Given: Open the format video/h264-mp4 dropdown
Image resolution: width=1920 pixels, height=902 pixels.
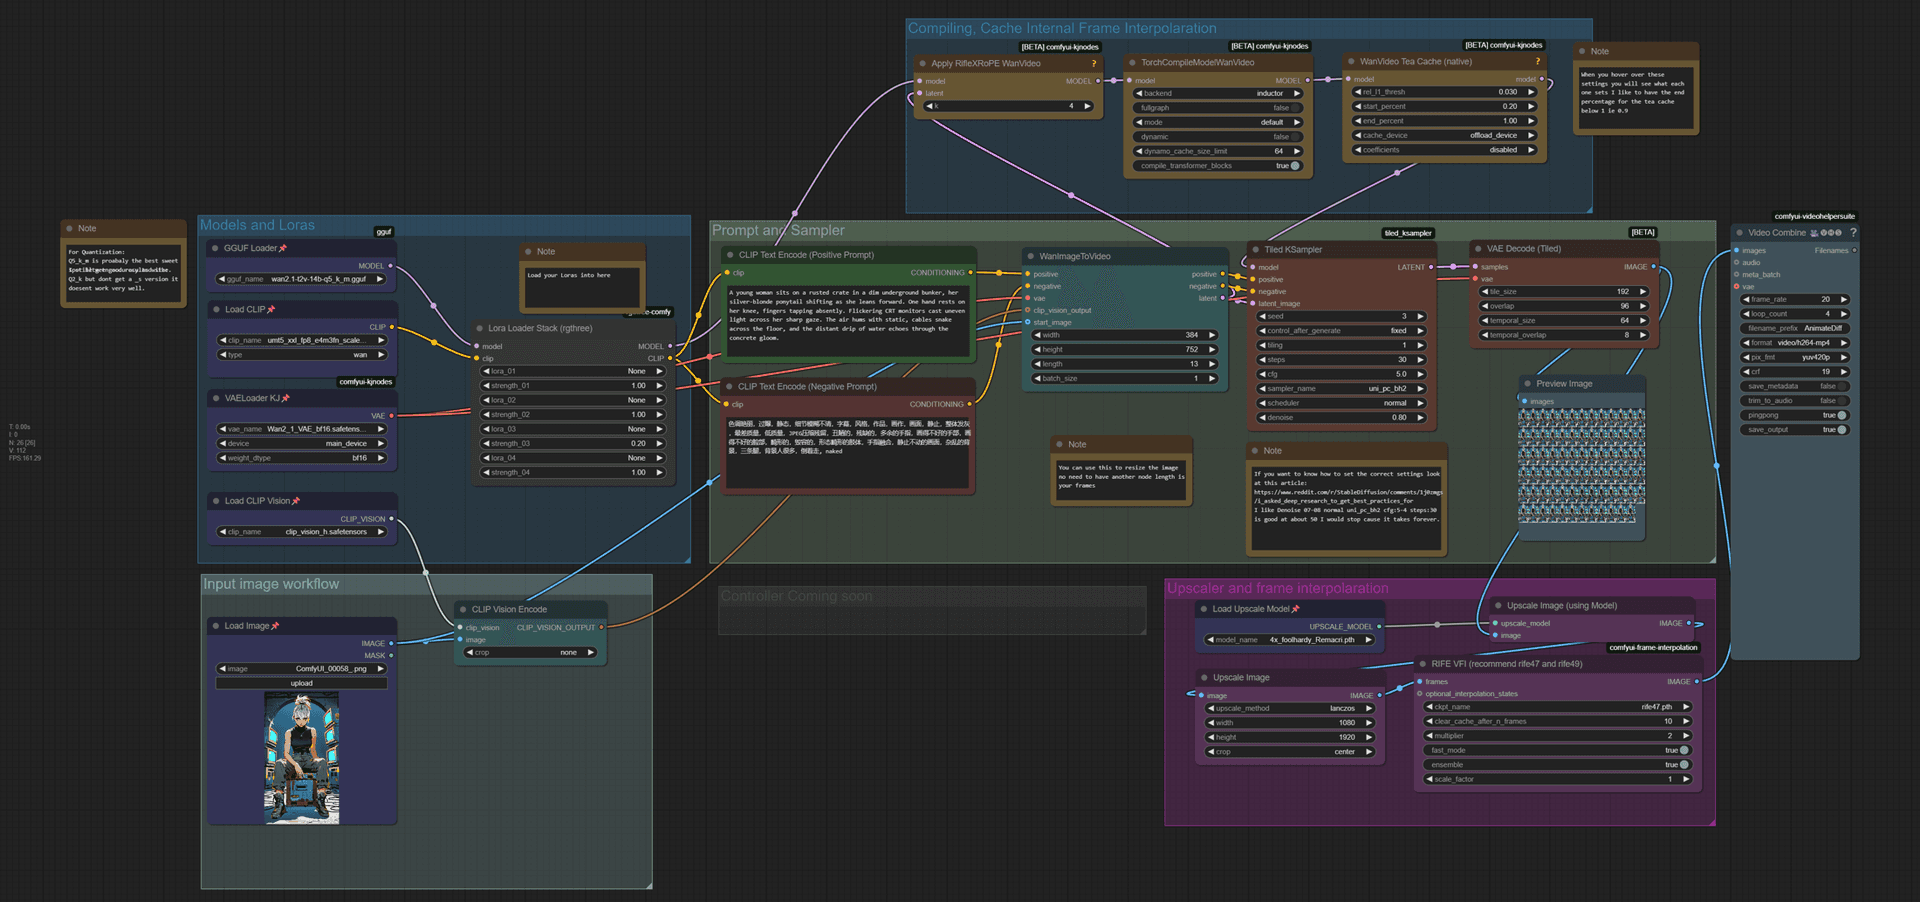Looking at the screenshot, I should (x=1795, y=343).
